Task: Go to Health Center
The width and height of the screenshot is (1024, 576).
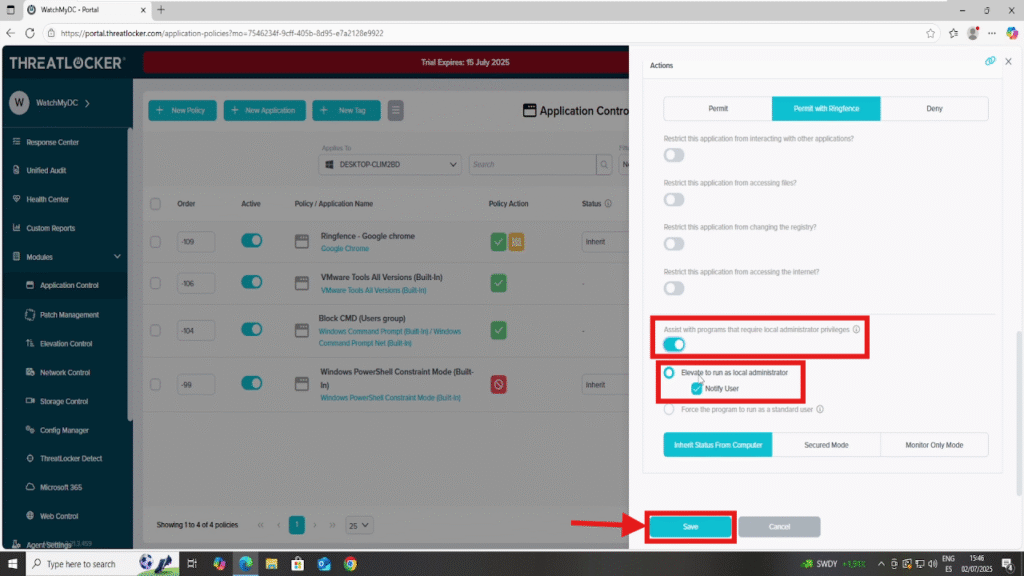Action: pyautogui.click(x=47, y=199)
